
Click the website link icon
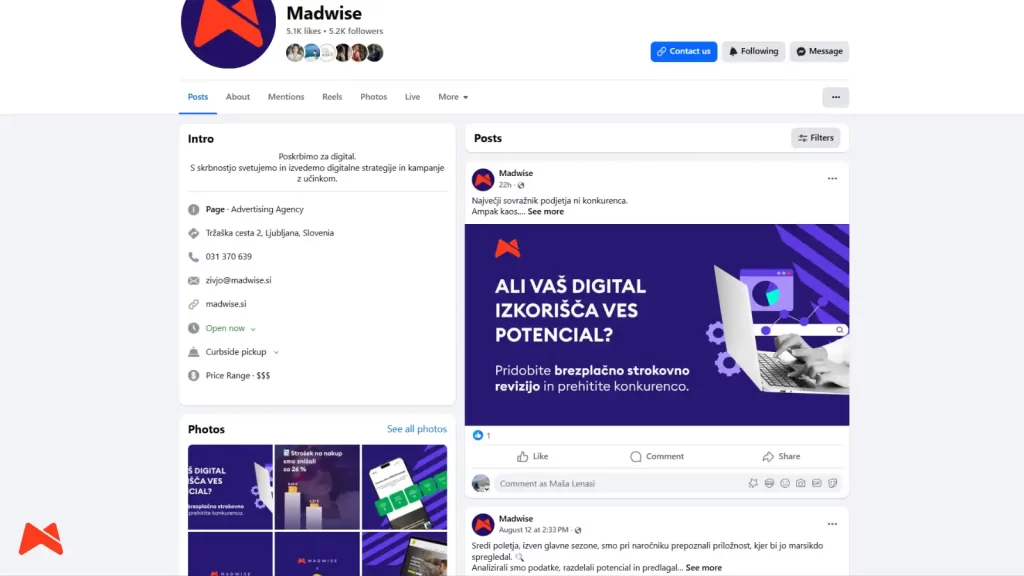pos(193,304)
